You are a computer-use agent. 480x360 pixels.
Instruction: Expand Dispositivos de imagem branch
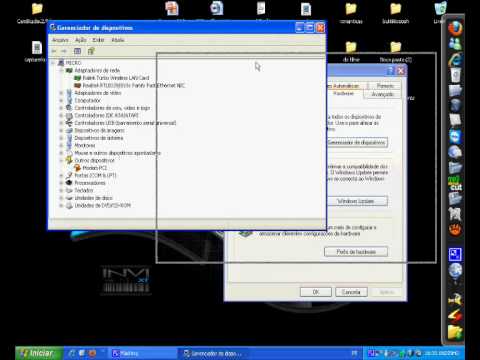pyautogui.click(x=61, y=130)
